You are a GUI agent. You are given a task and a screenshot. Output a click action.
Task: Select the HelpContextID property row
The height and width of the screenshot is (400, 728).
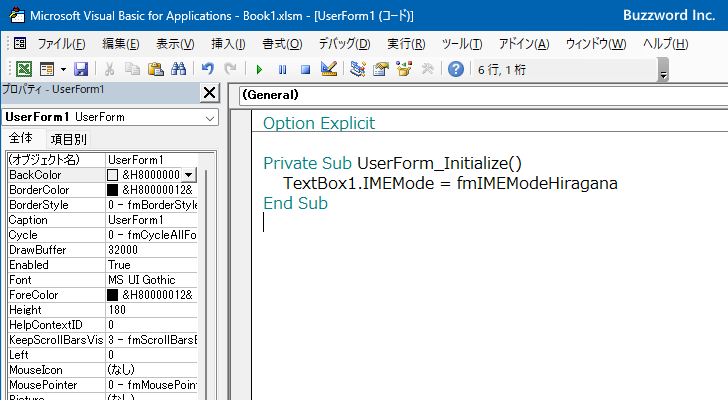(x=102, y=325)
